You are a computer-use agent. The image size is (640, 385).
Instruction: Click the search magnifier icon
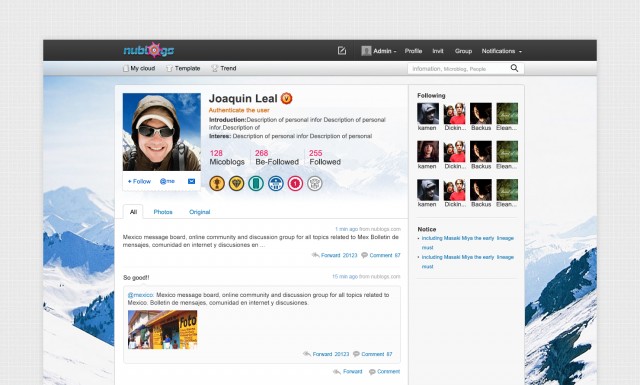coord(514,68)
